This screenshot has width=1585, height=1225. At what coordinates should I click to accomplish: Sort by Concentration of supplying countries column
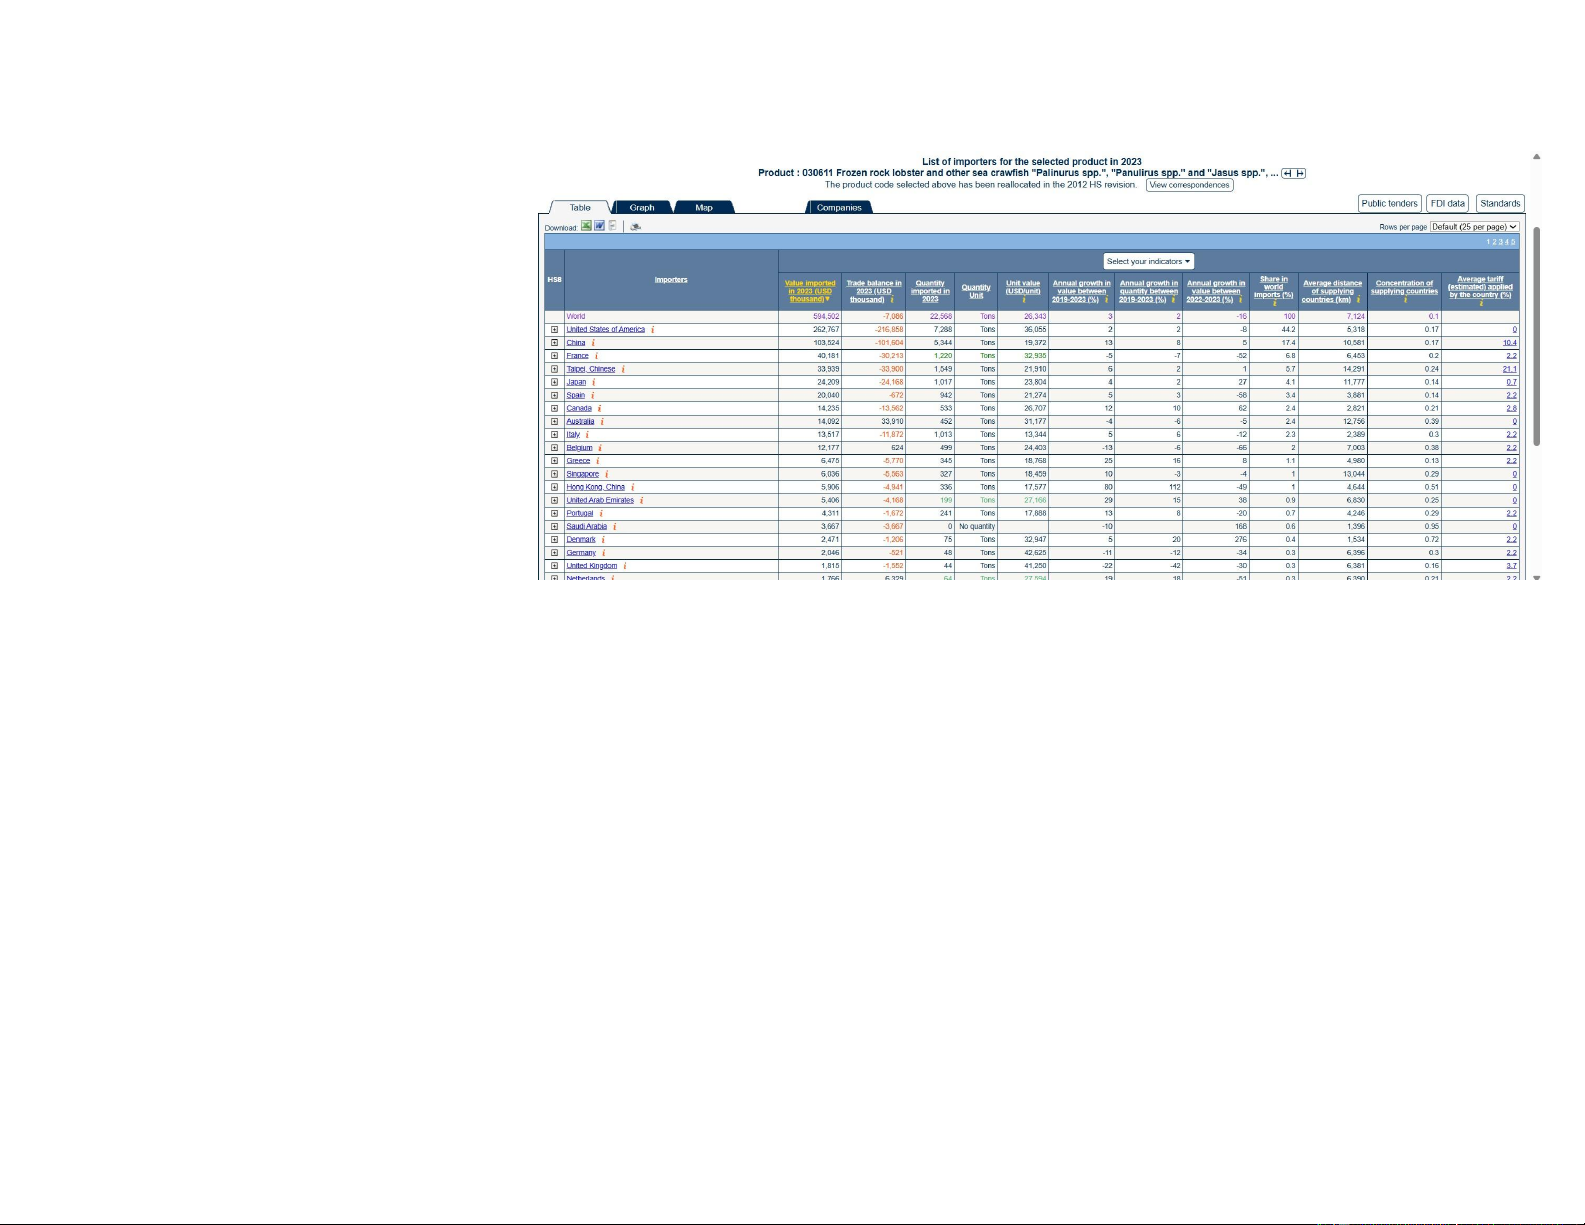click(x=1405, y=287)
